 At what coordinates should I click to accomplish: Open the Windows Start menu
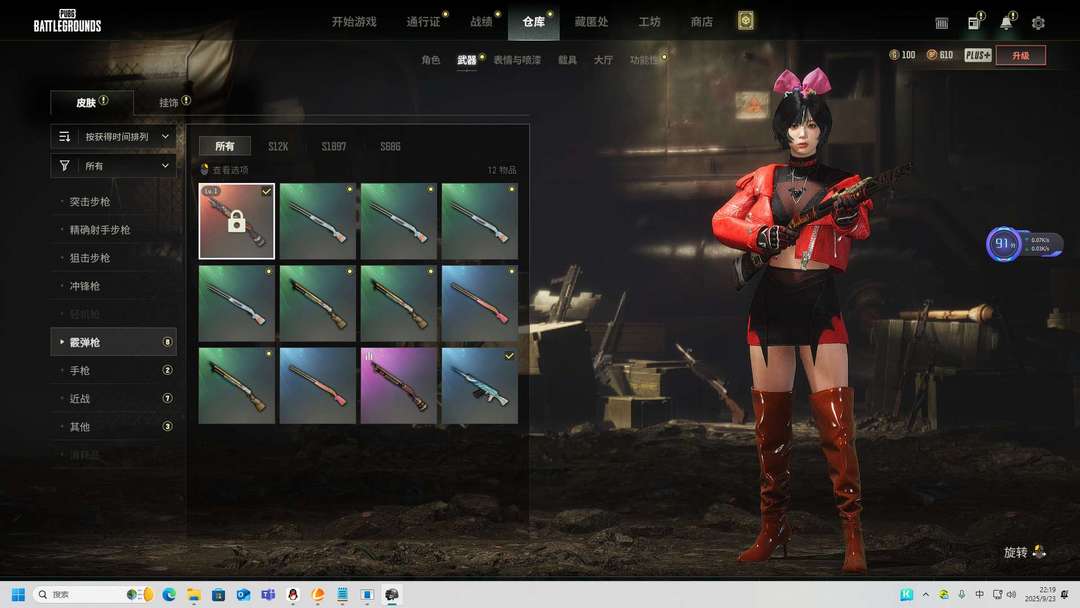(19, 594)
